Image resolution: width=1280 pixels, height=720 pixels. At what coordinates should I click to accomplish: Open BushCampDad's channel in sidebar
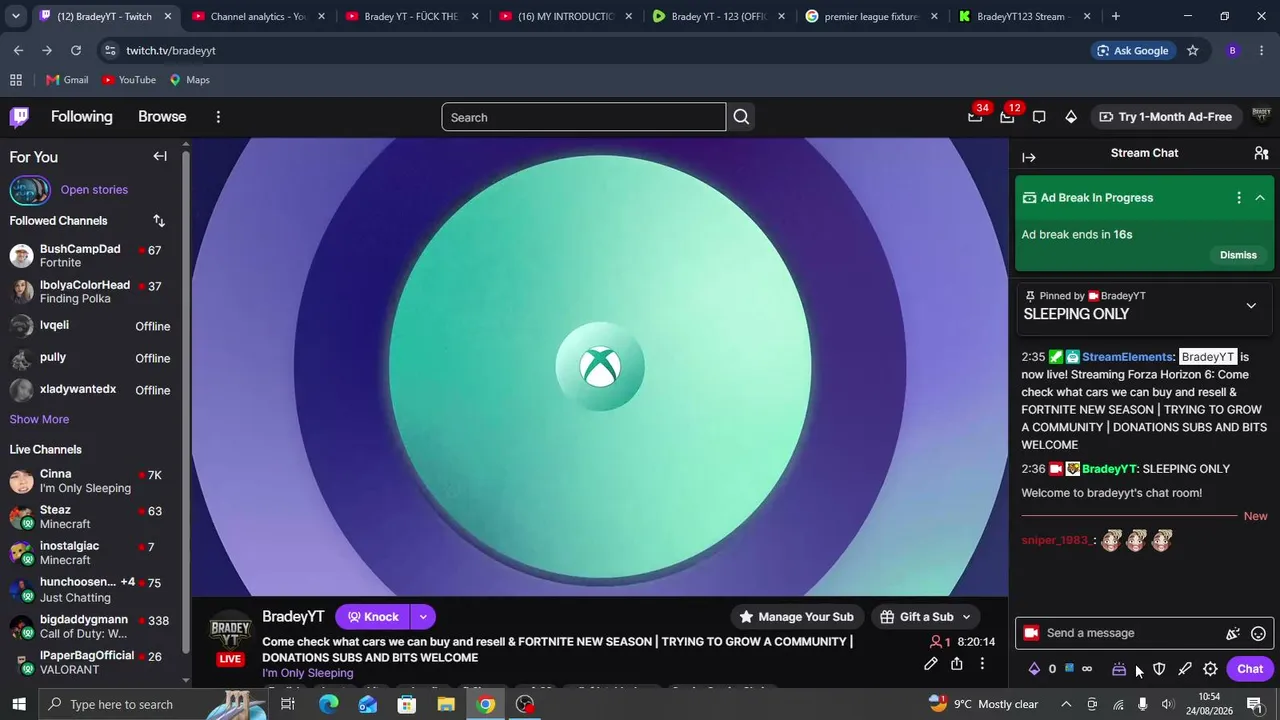coord(91,256)
